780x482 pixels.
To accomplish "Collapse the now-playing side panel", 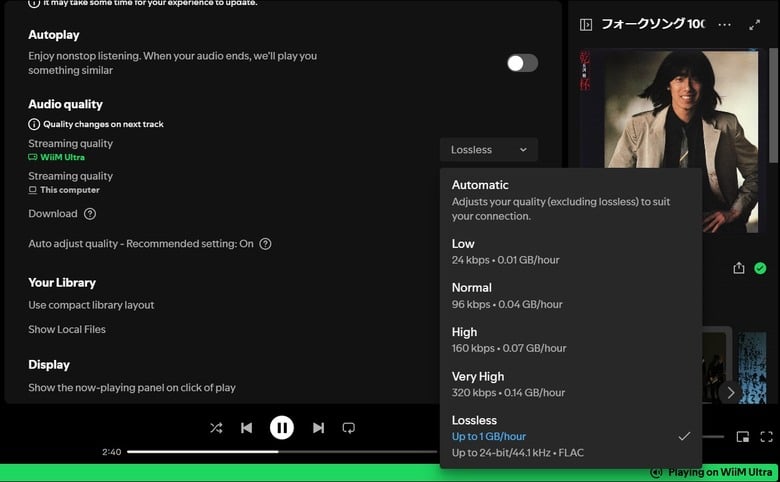I will (x=586, y=24).
